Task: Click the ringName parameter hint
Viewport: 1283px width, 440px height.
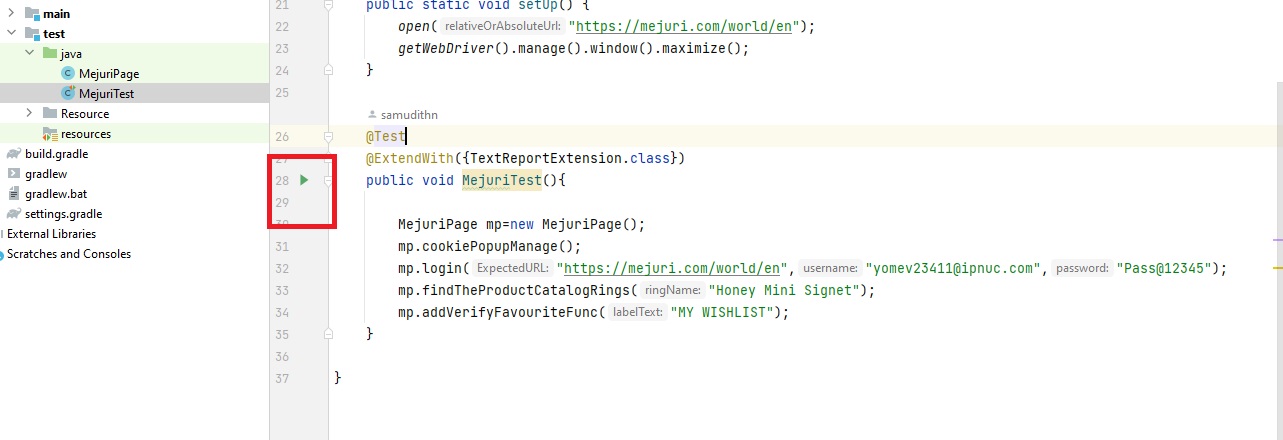Action: coord(672,290)
